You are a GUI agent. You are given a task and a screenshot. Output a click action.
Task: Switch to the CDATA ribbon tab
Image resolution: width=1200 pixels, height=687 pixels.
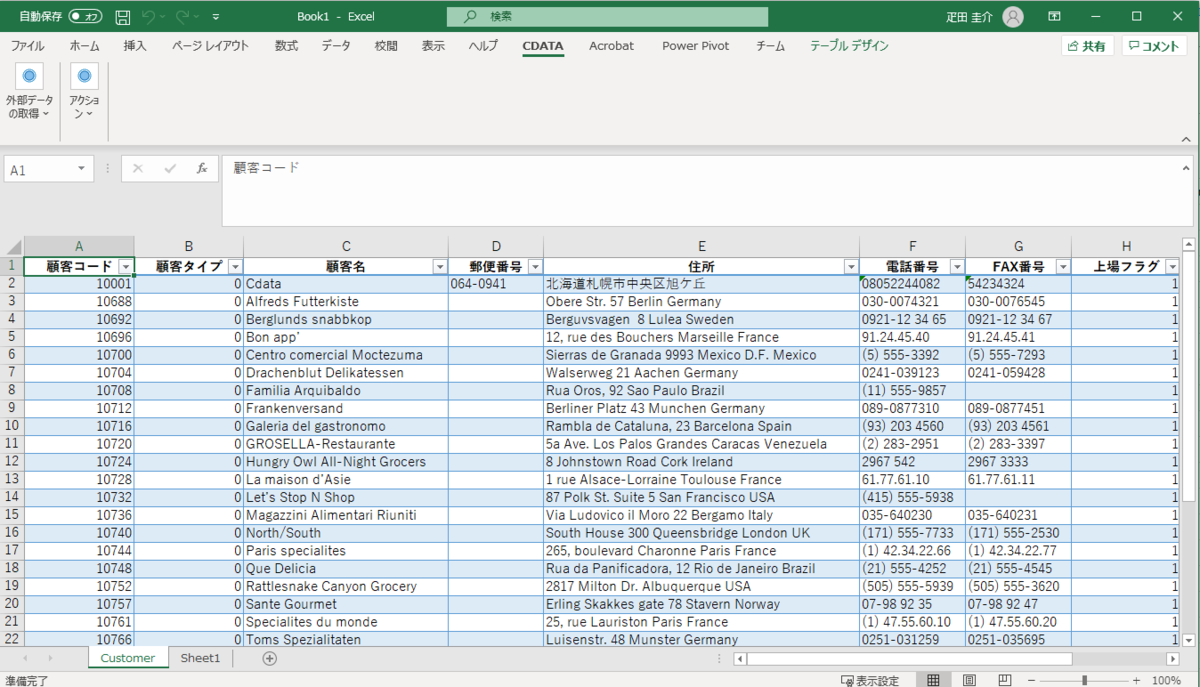coord(543,46)
